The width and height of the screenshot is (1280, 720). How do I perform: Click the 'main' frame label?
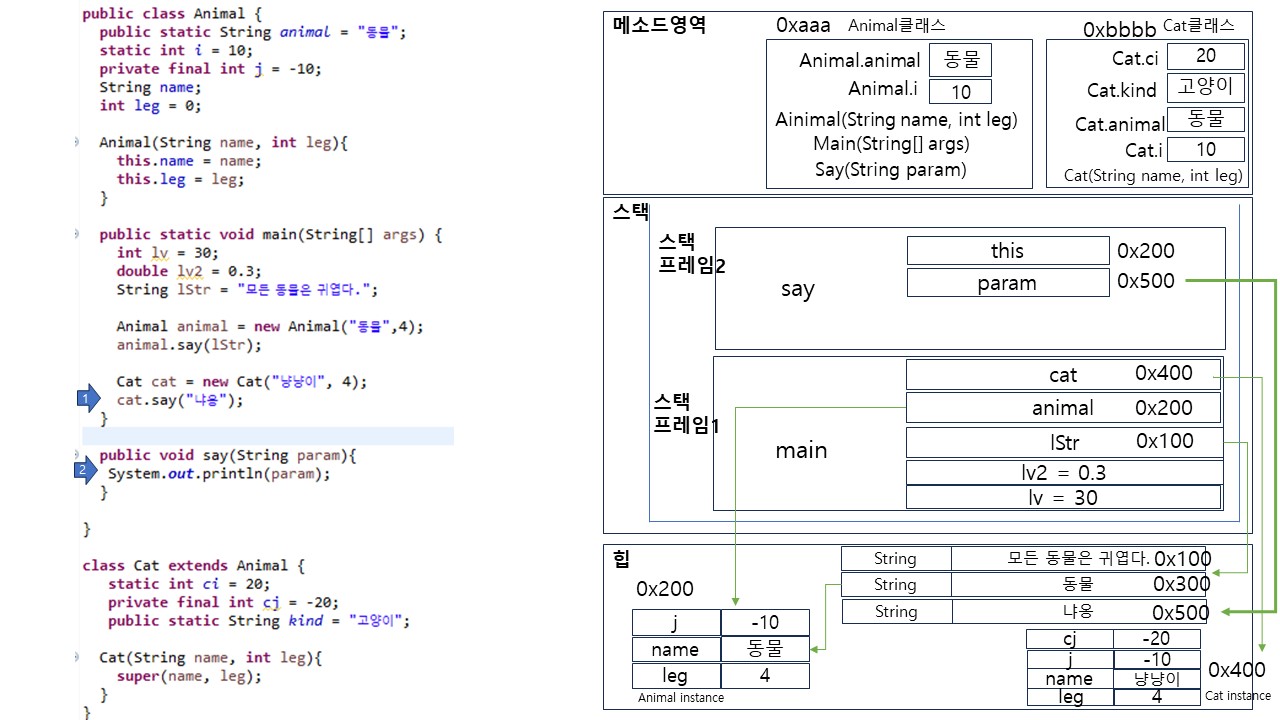click(x=801, y=450)
